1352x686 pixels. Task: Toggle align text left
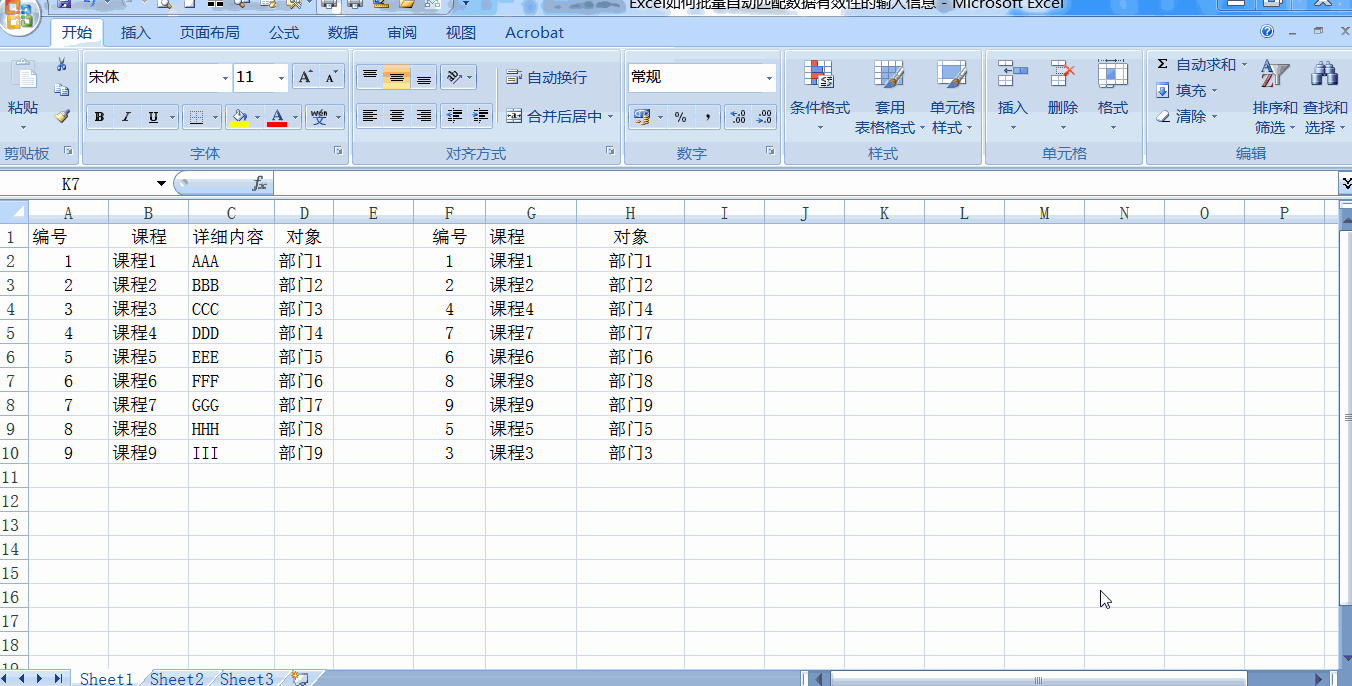pos(370,116)
